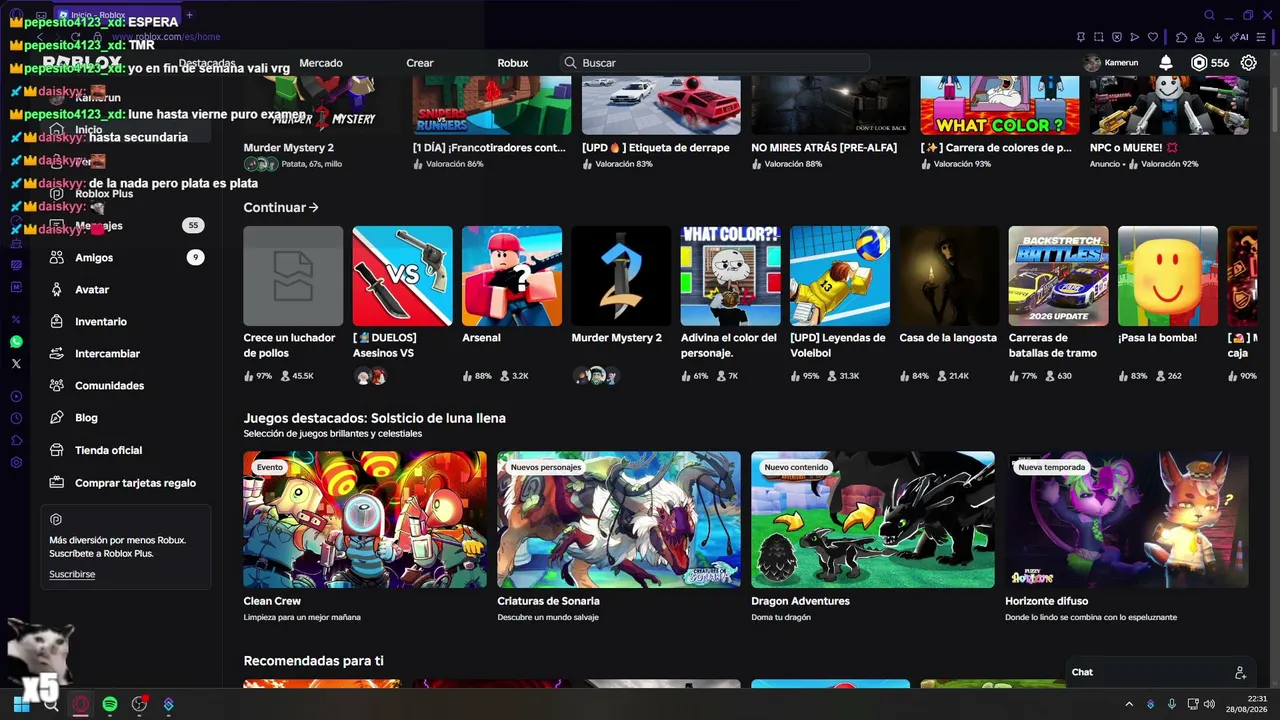Open Horizonte difuso featured game
The height and width of the screenshot is (720, 1280).
click(1127, 519)
